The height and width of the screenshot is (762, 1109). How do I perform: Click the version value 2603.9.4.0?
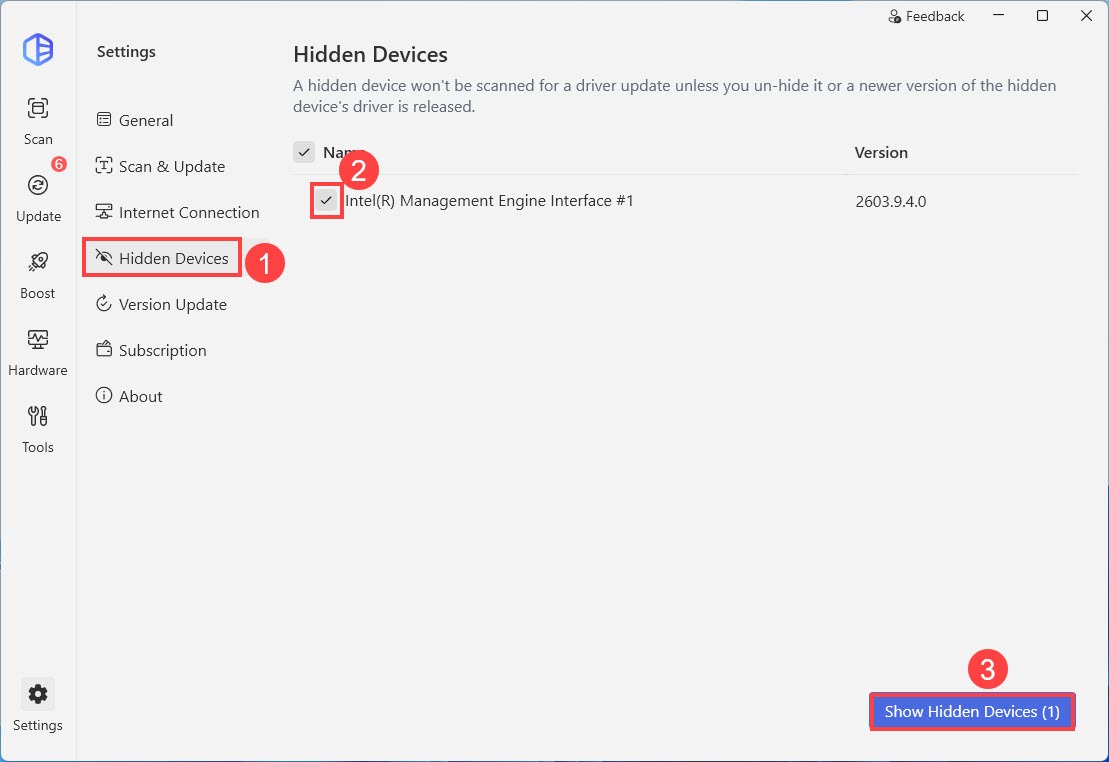890,202
